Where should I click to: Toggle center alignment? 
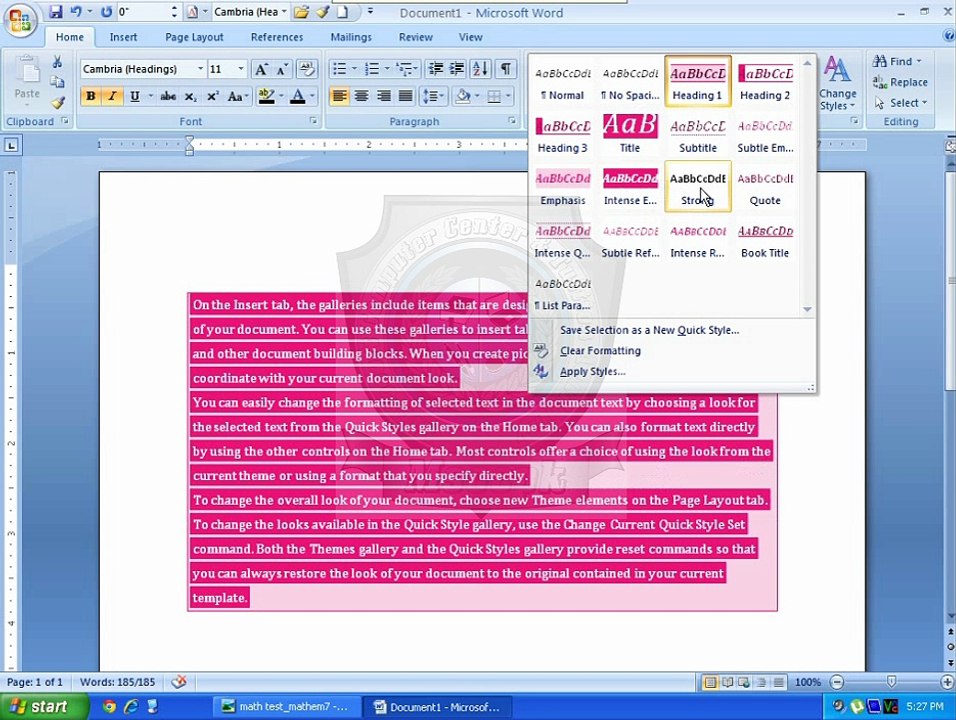pyautogui.click(x=362, y=96)
